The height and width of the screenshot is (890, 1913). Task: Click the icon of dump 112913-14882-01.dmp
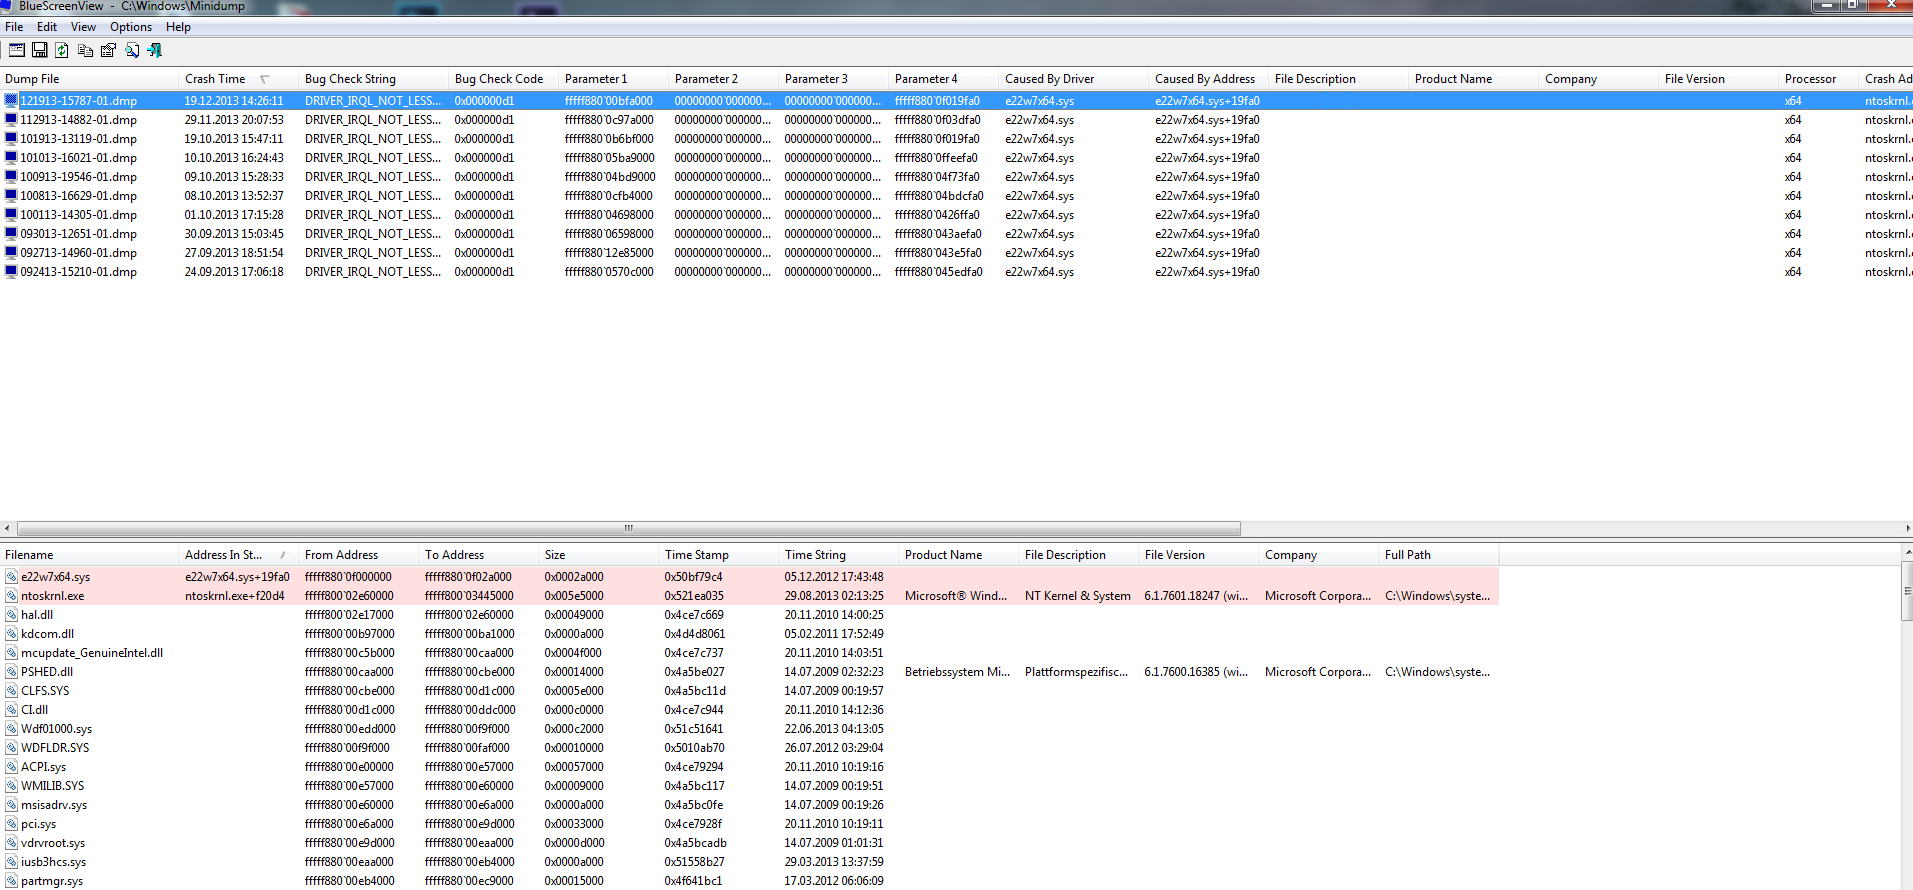(x=11, y=120)
